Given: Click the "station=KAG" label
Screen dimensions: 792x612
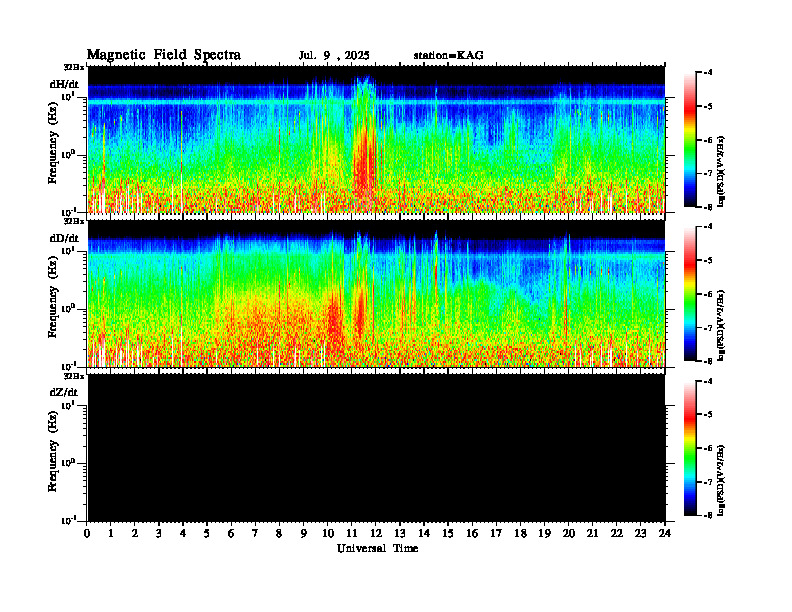Looking at the screenshot, I should coord(448,56).
